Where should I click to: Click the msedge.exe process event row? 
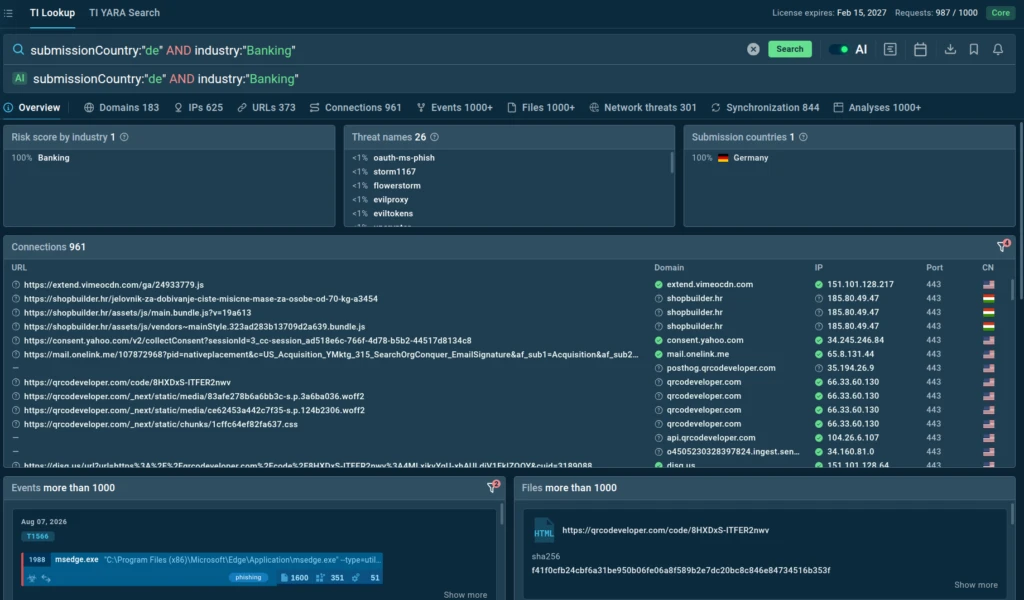(x=202, y=568)
